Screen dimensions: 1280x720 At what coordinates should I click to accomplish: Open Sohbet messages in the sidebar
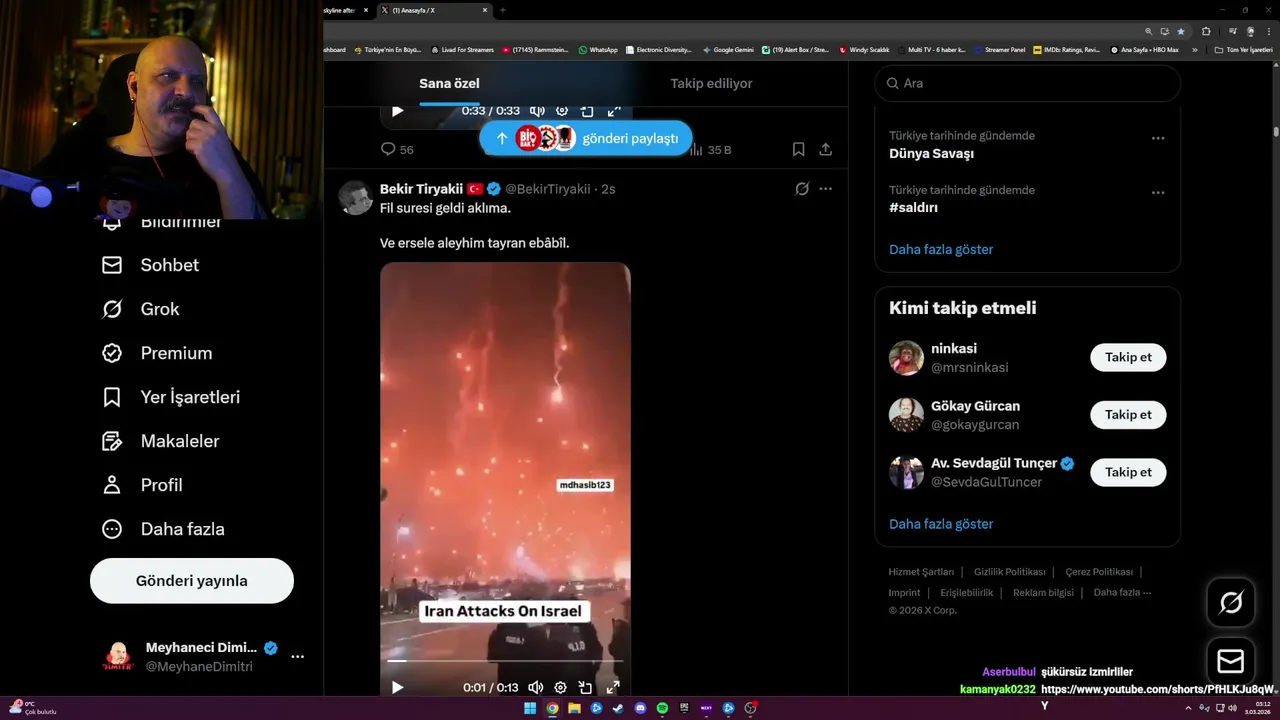click(150, 265)
